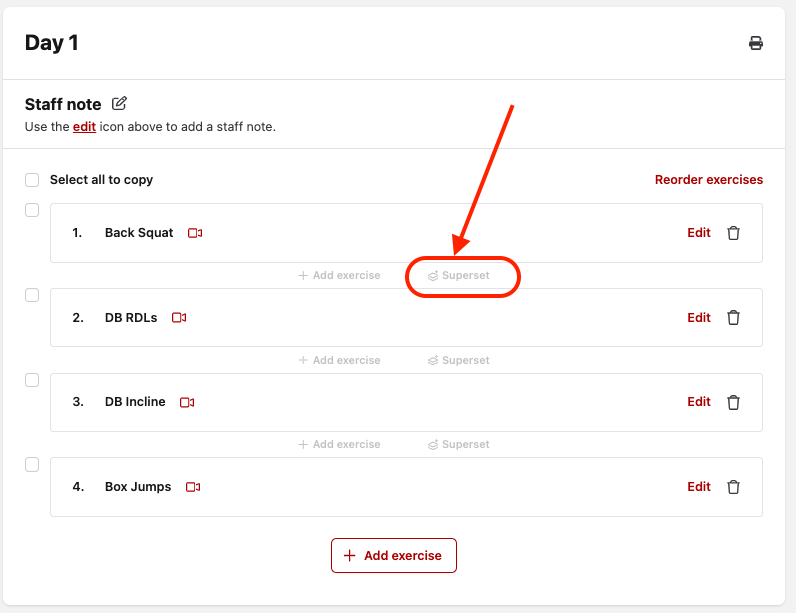Tick the checkbox beside Back Squat

pos(32,210)
